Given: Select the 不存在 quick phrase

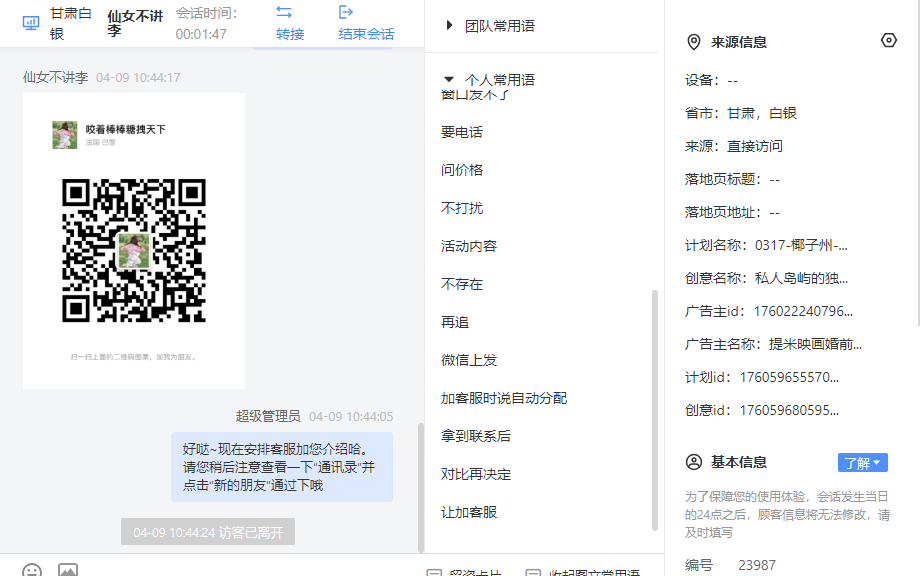Looking at the screenshot, I should pos(462,284).
